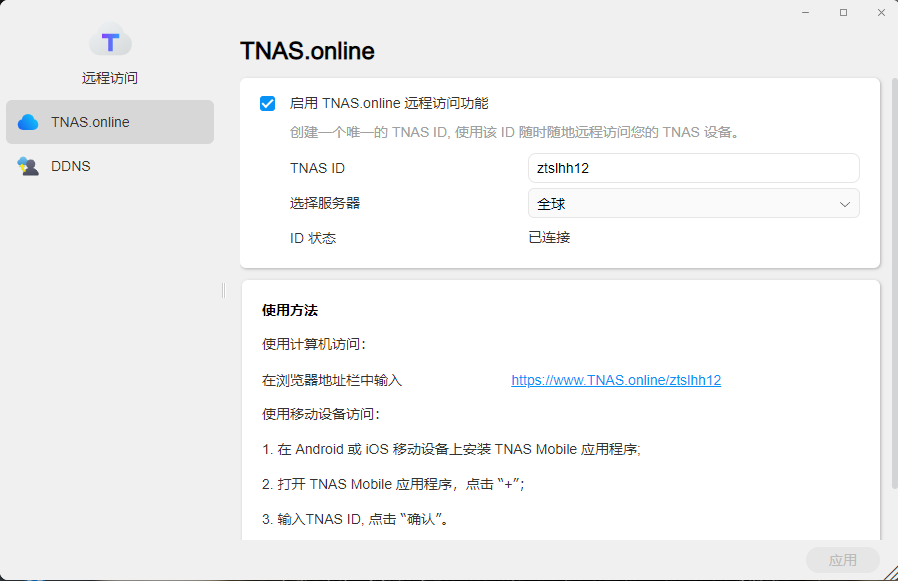
Task: Click the TNAS ID field label
Action: tap(317, 168)
